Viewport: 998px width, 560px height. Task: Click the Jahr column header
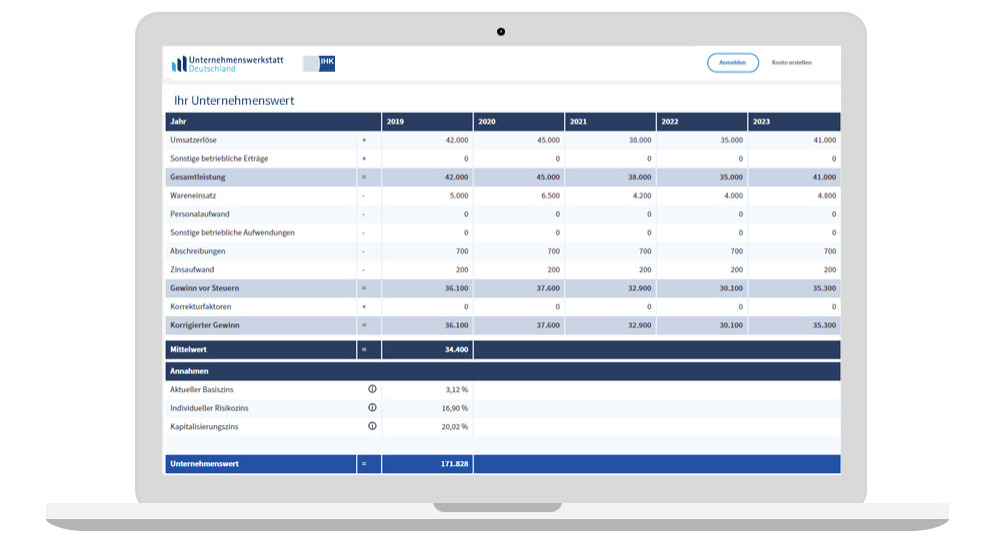(260, 122)
